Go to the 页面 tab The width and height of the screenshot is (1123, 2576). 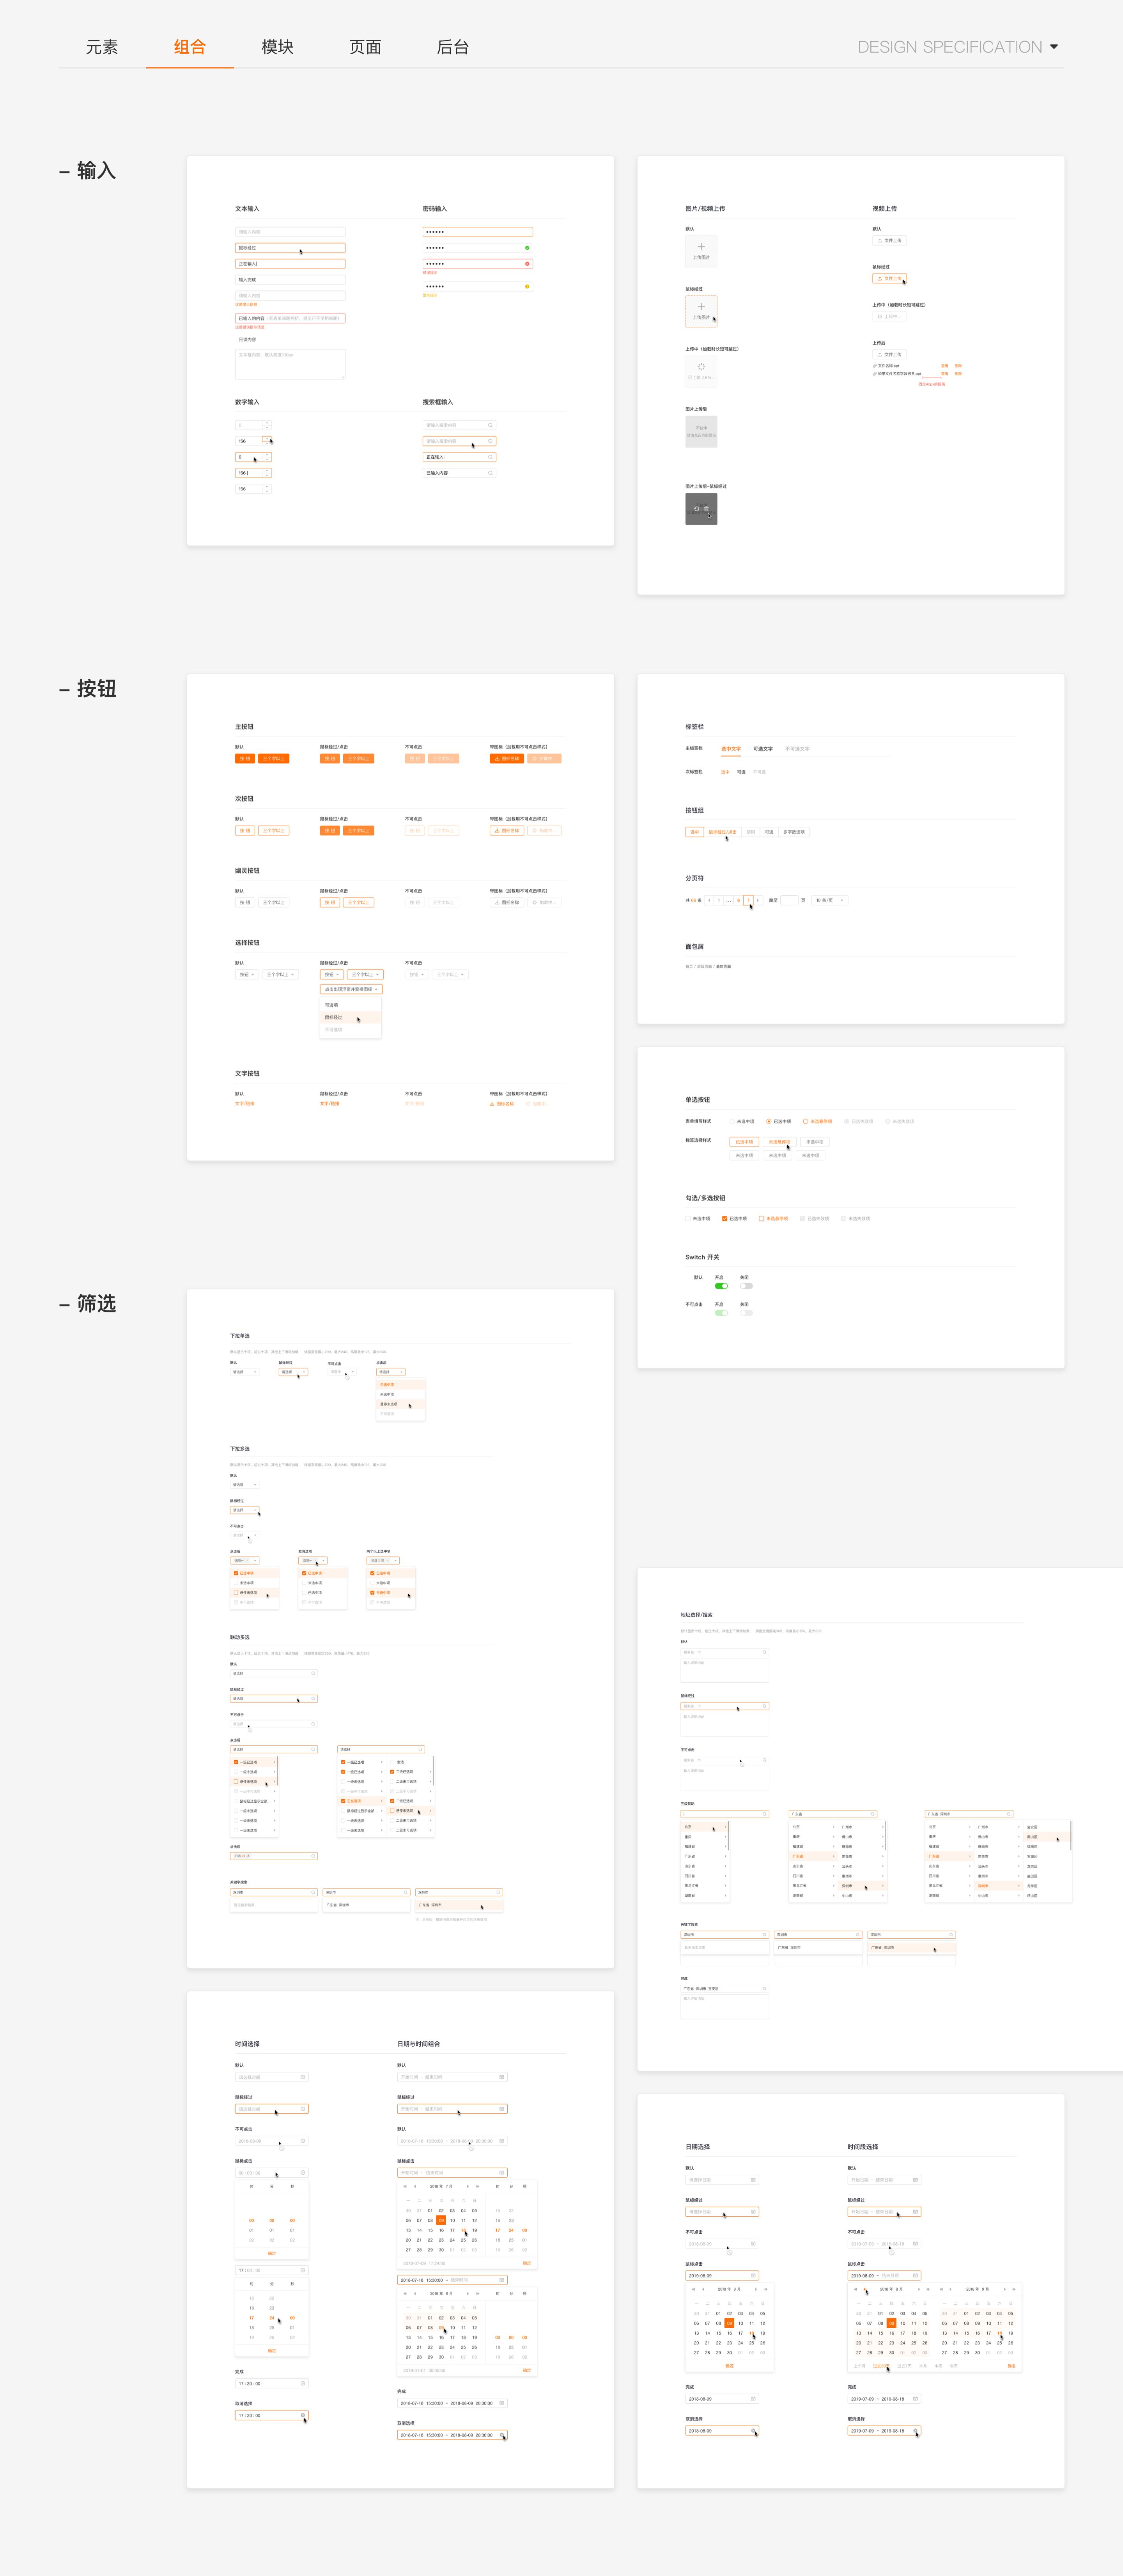pyautogui.click(x=365, y=47)
